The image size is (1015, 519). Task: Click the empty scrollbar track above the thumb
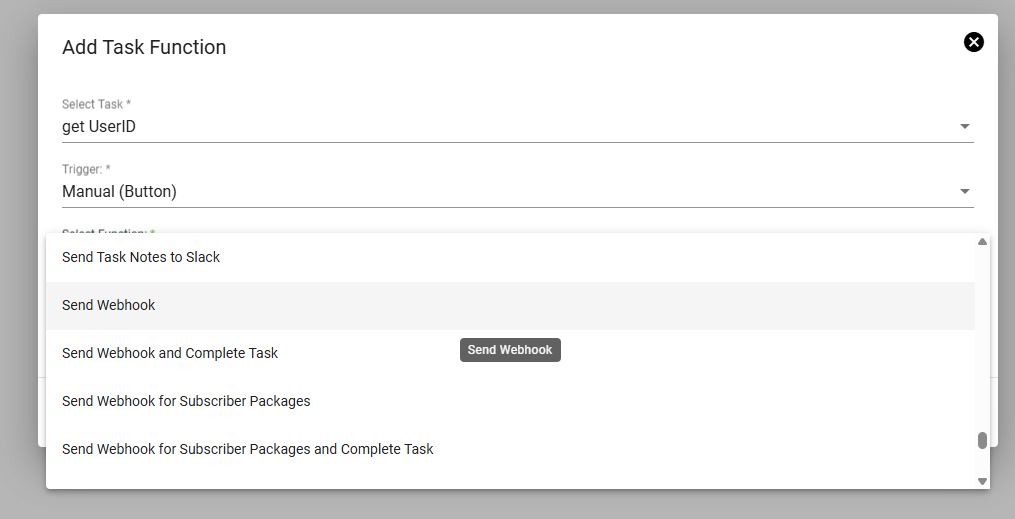982,339
